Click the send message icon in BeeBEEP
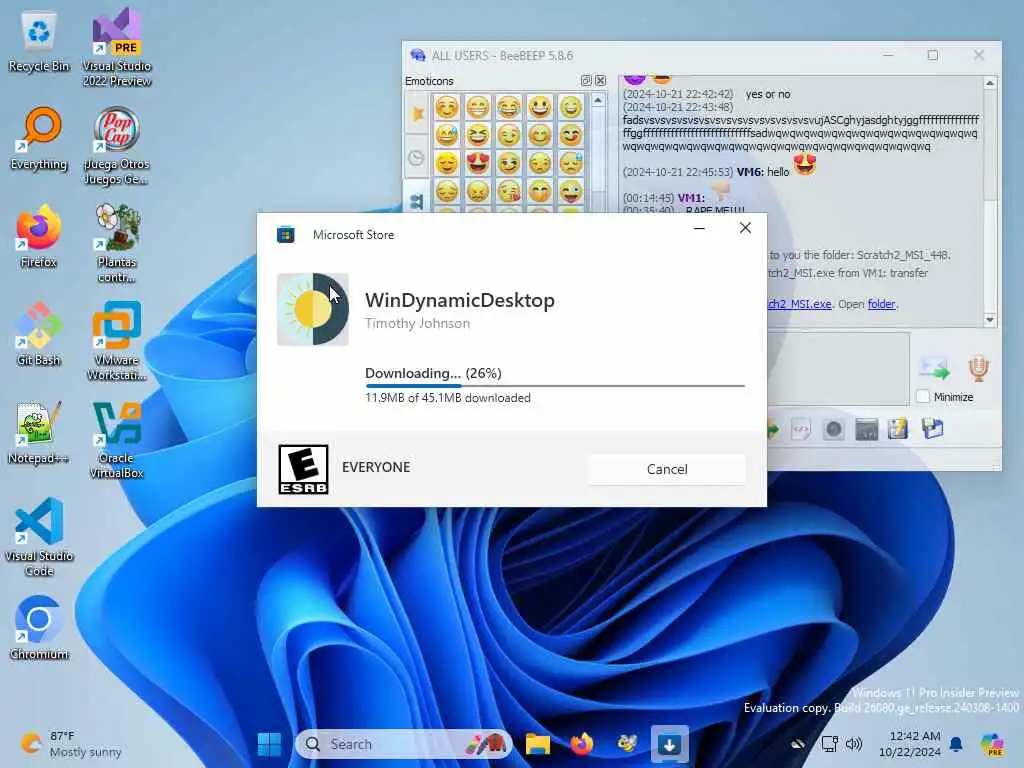 (934, 368)
